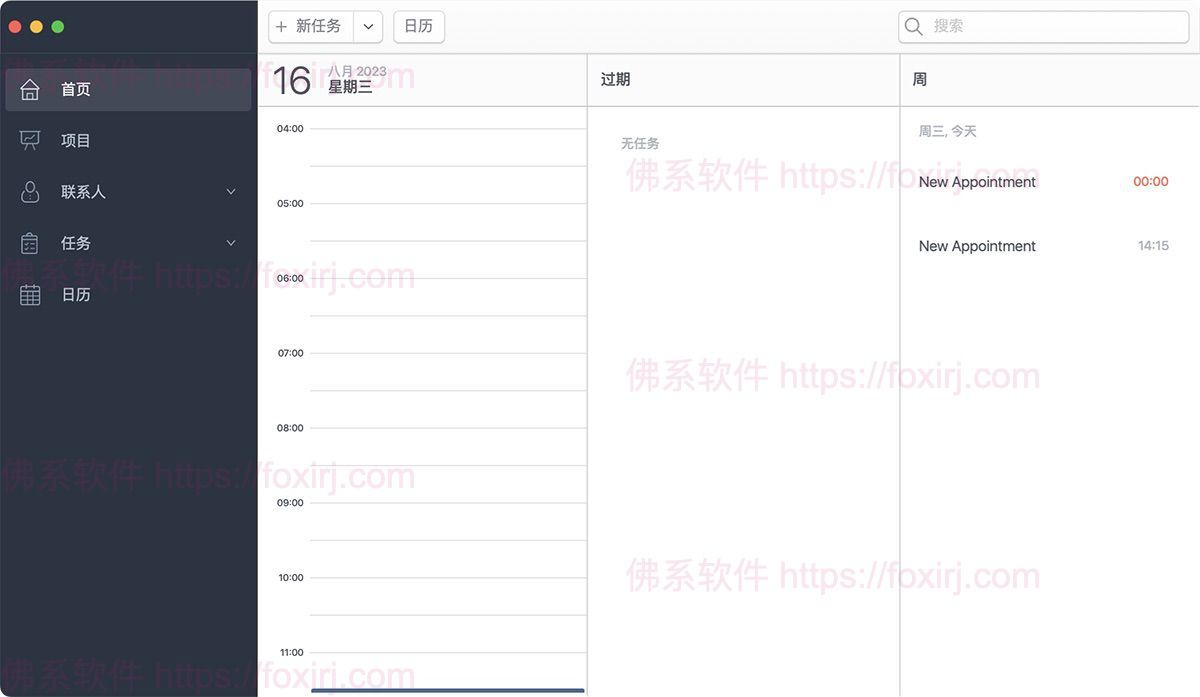Viewport: 1200px width, 697px height.
Task: Expand the 联系人 chevron in sidebar
Action: pyautogui.click(x=231, y=191)
